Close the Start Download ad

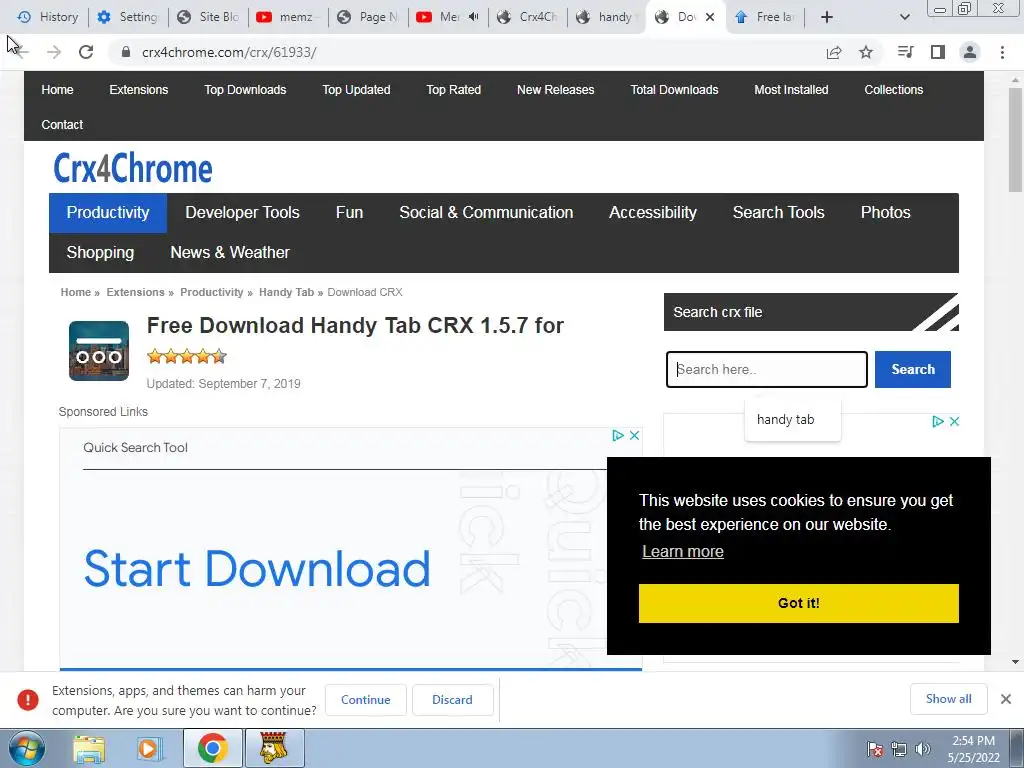[634, 435]
